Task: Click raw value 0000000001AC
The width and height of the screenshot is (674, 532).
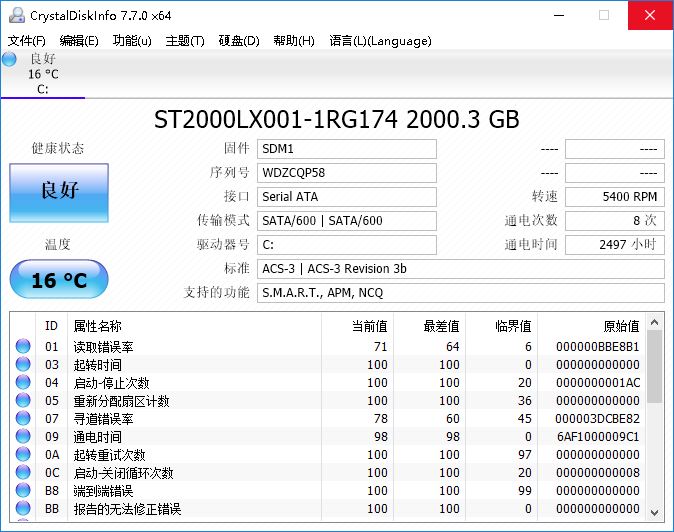Action: coord(598,382)
